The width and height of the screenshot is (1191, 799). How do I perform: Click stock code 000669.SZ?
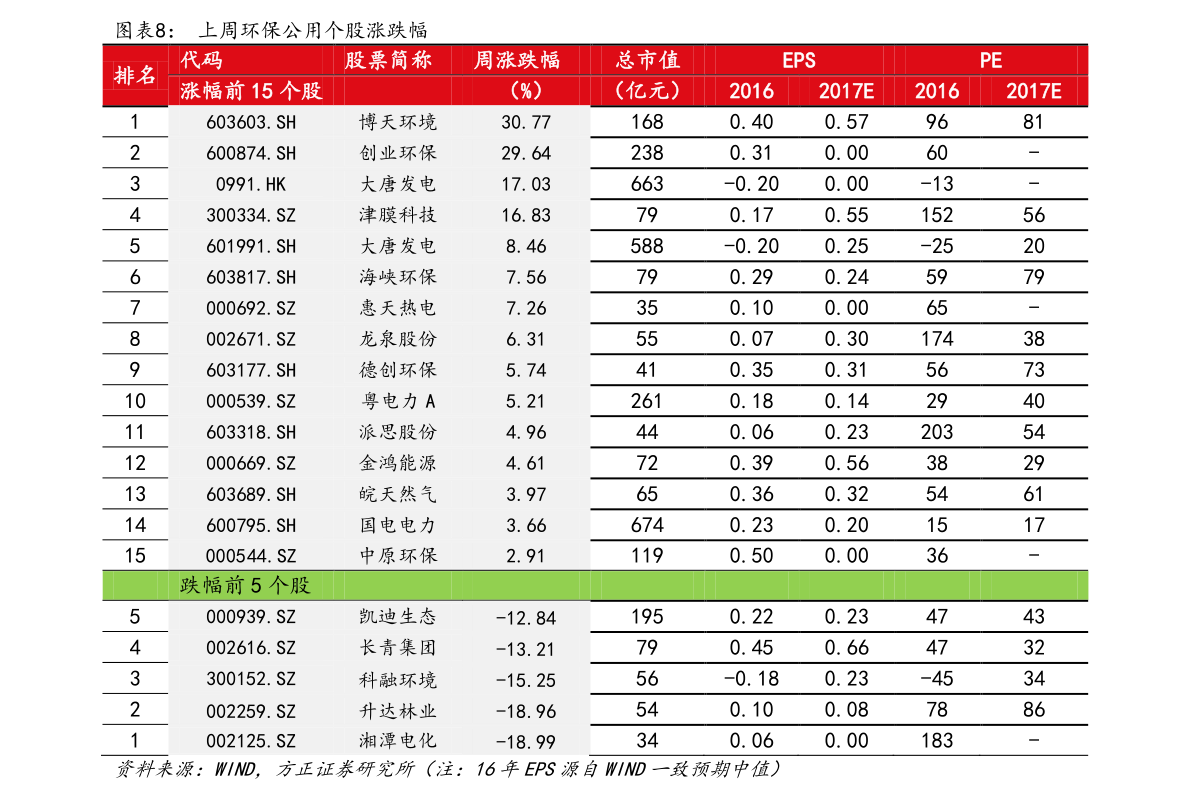coord(251,464)
